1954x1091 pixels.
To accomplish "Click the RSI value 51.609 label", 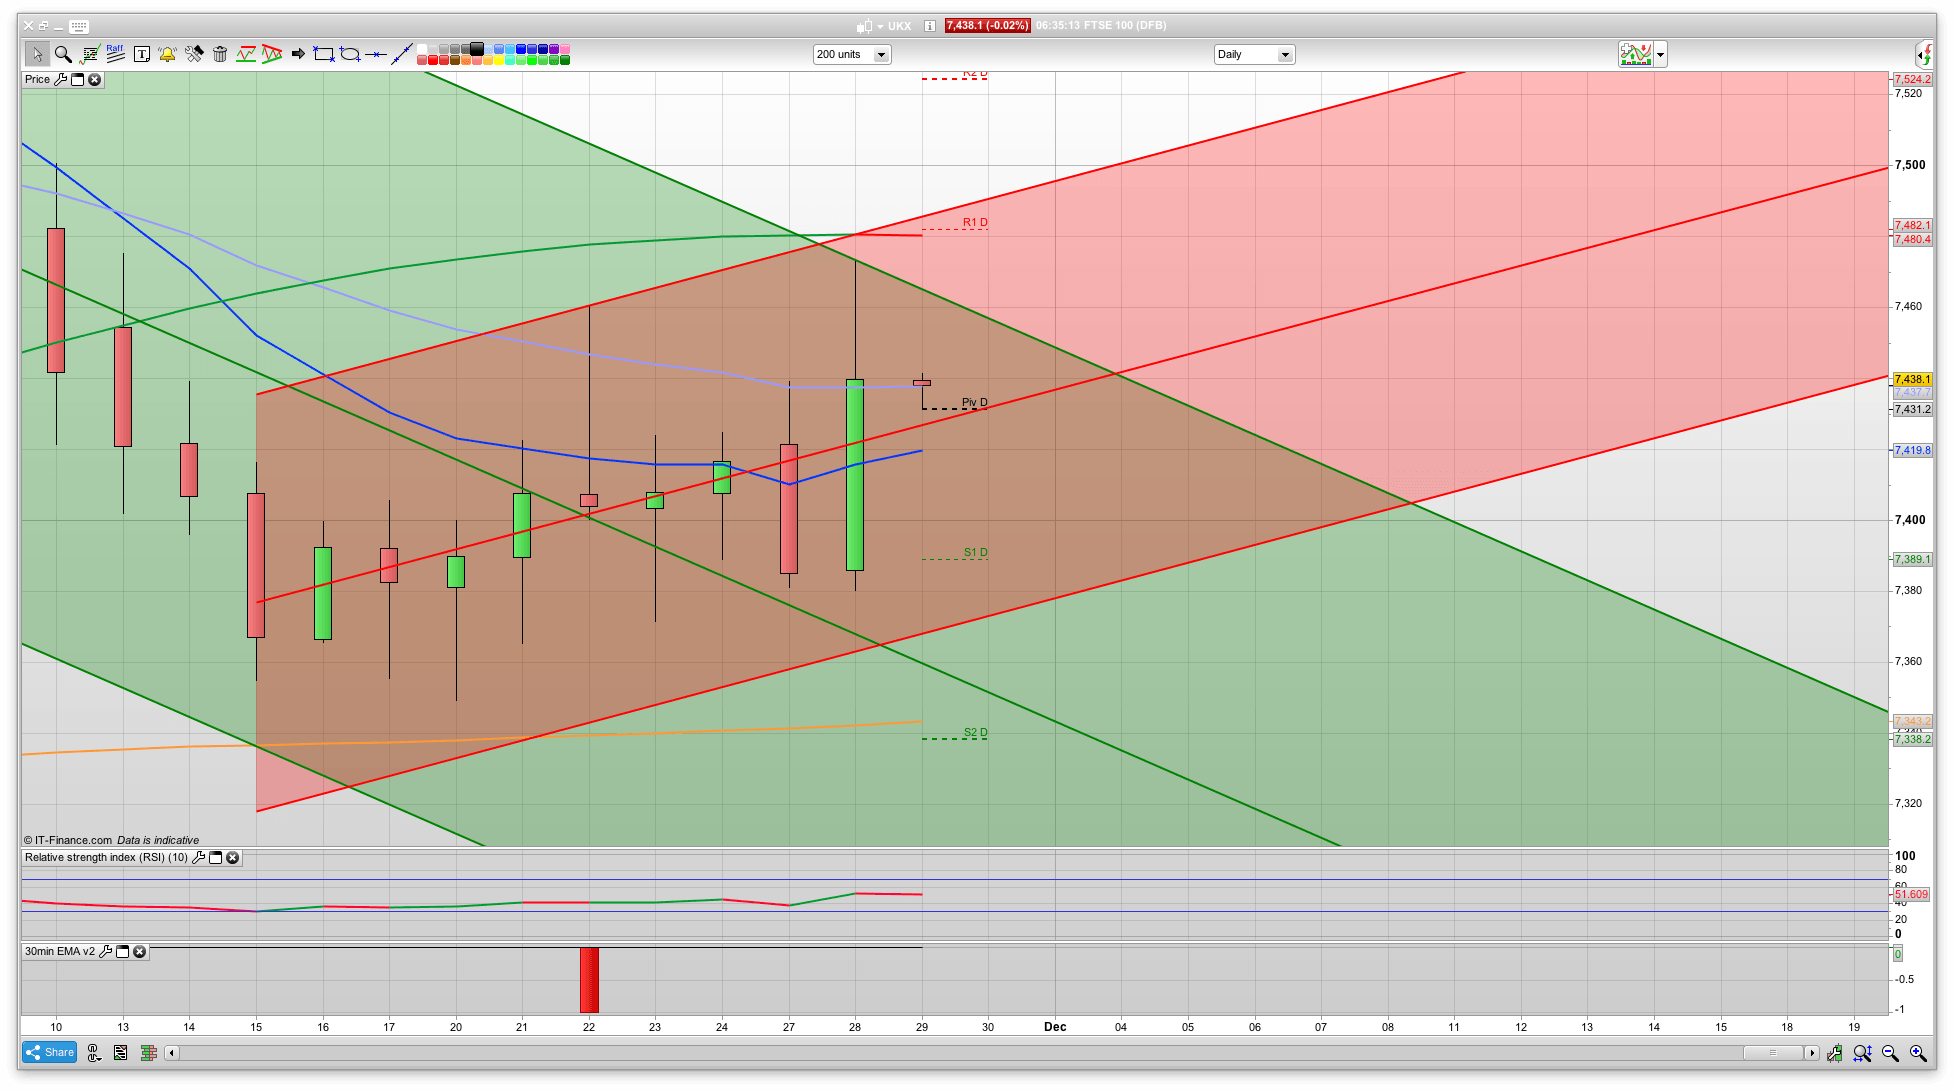I will pyautogui.click(x=1911, y=894).
